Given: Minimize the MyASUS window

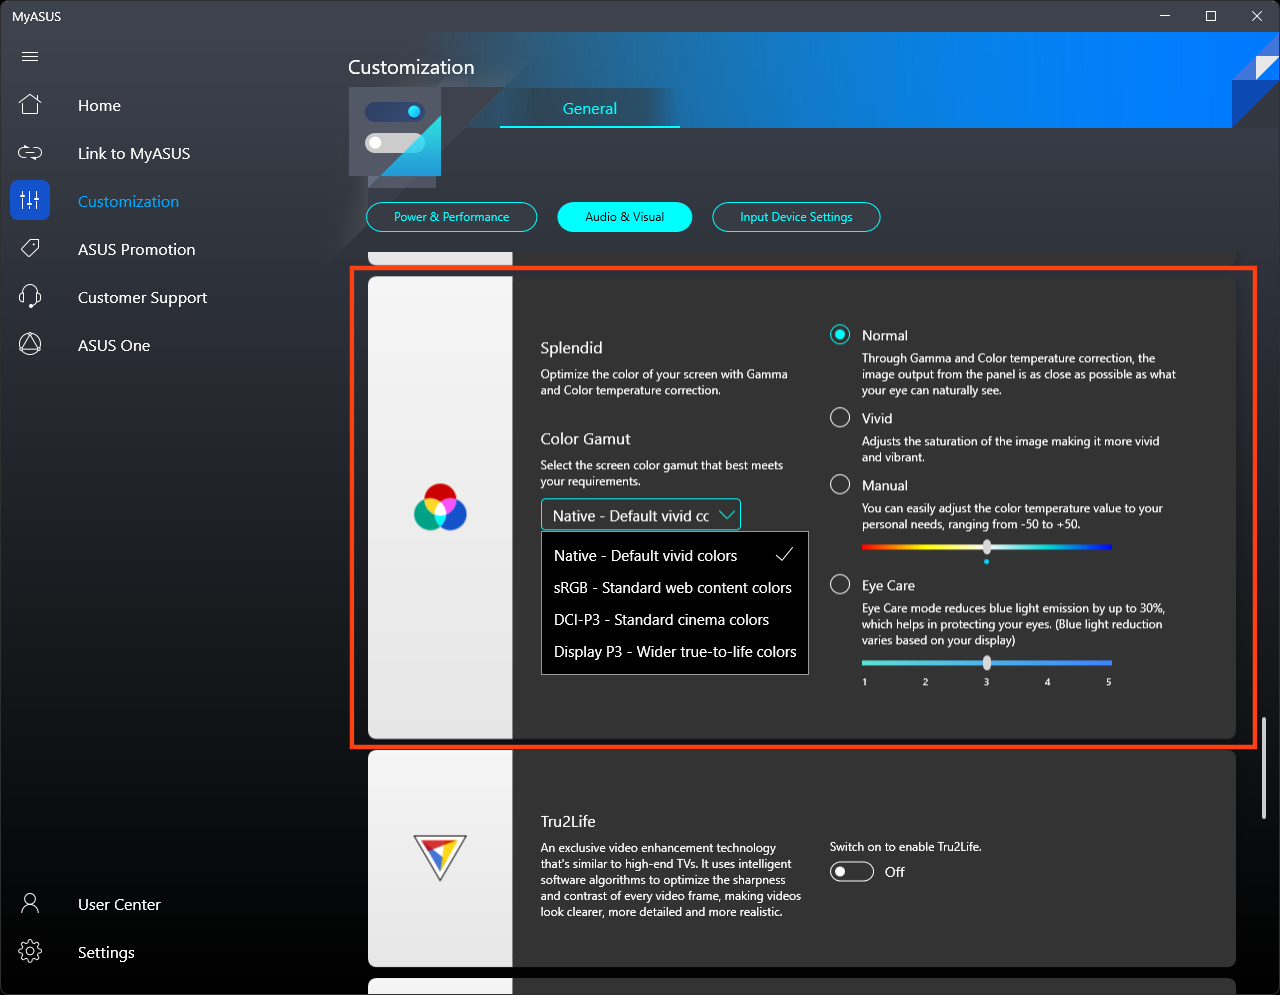Looking at the screenshot, I should (x=1165, y=16).
